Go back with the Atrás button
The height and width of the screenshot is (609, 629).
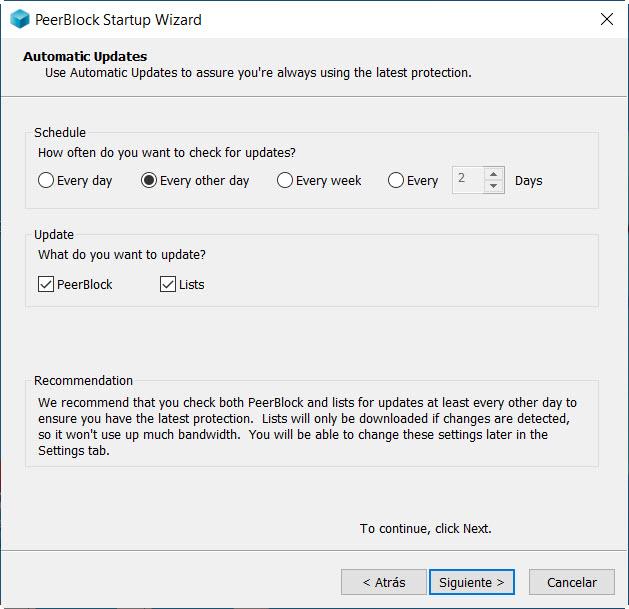(383, 582)
